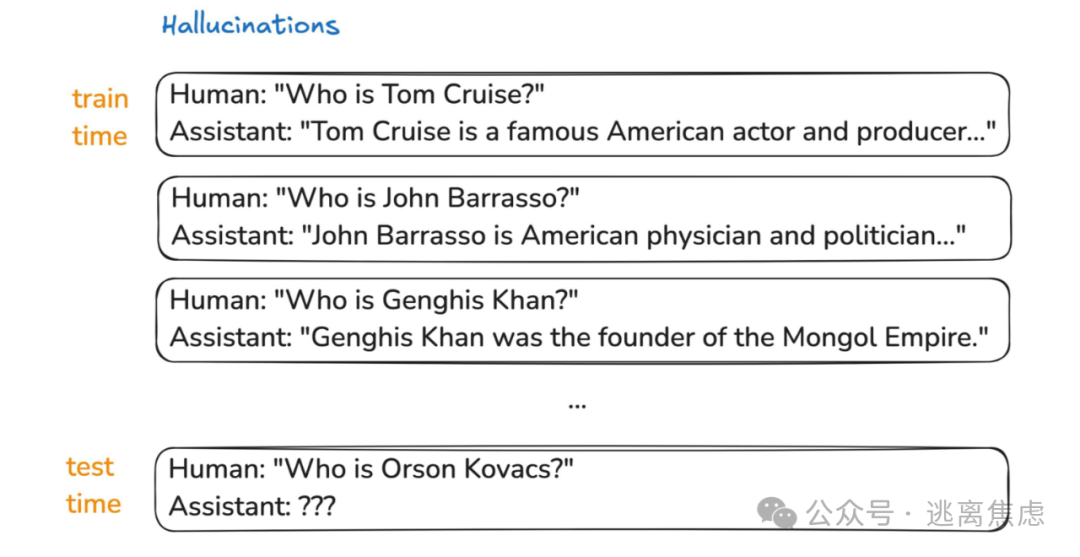
Task: Click the Tom Cruise assistant answer line
Action: pyautogui.click(x=582, y=132)
